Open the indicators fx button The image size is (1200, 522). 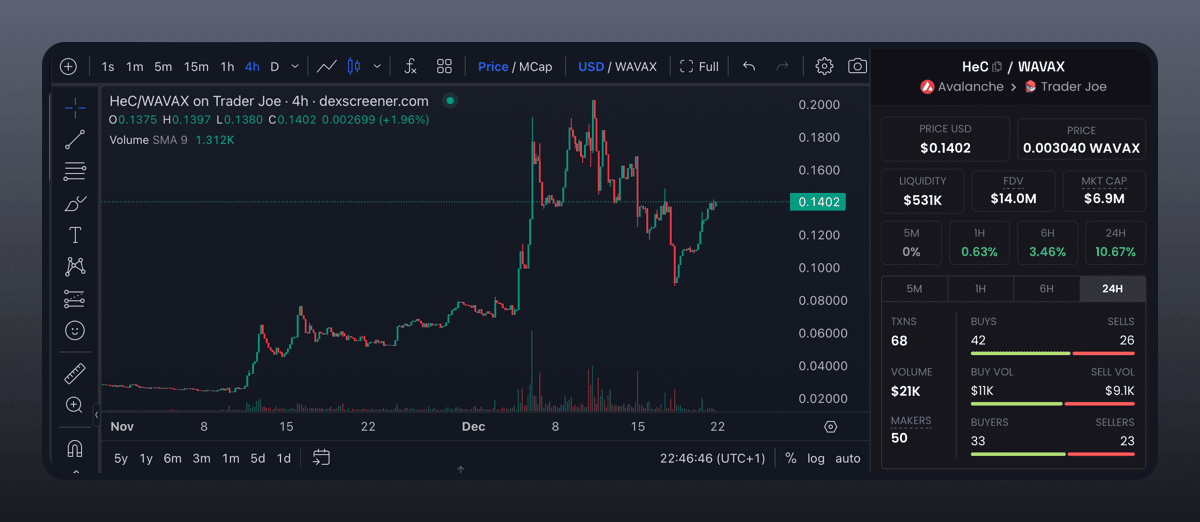pos(410,67)
